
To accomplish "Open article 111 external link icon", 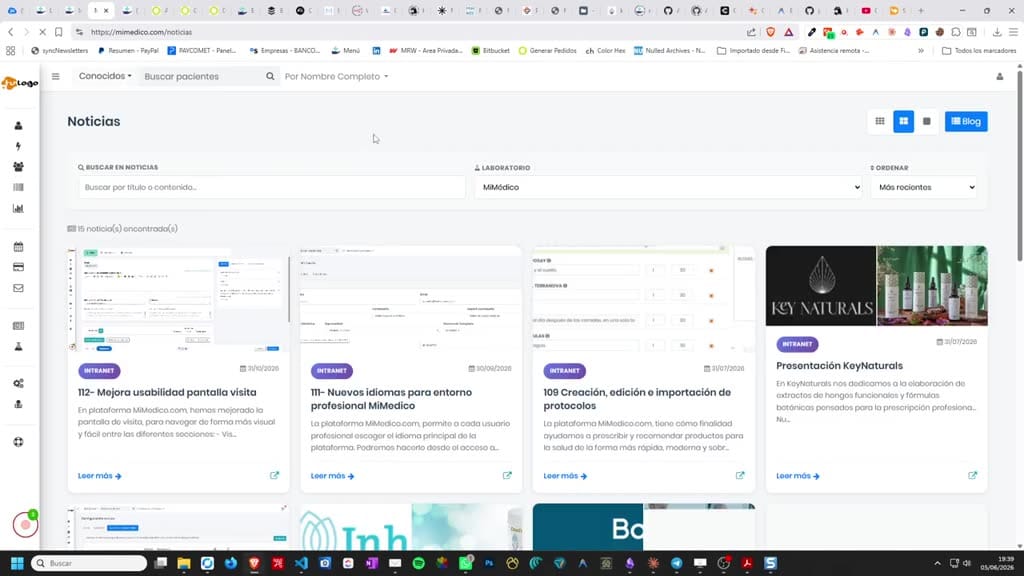I will click(x=507, y=475).
